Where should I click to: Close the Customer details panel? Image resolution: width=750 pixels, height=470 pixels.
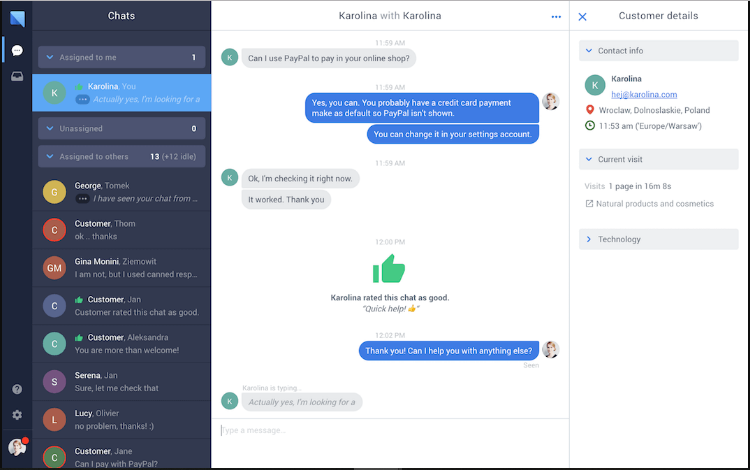(x=582, y=17)
